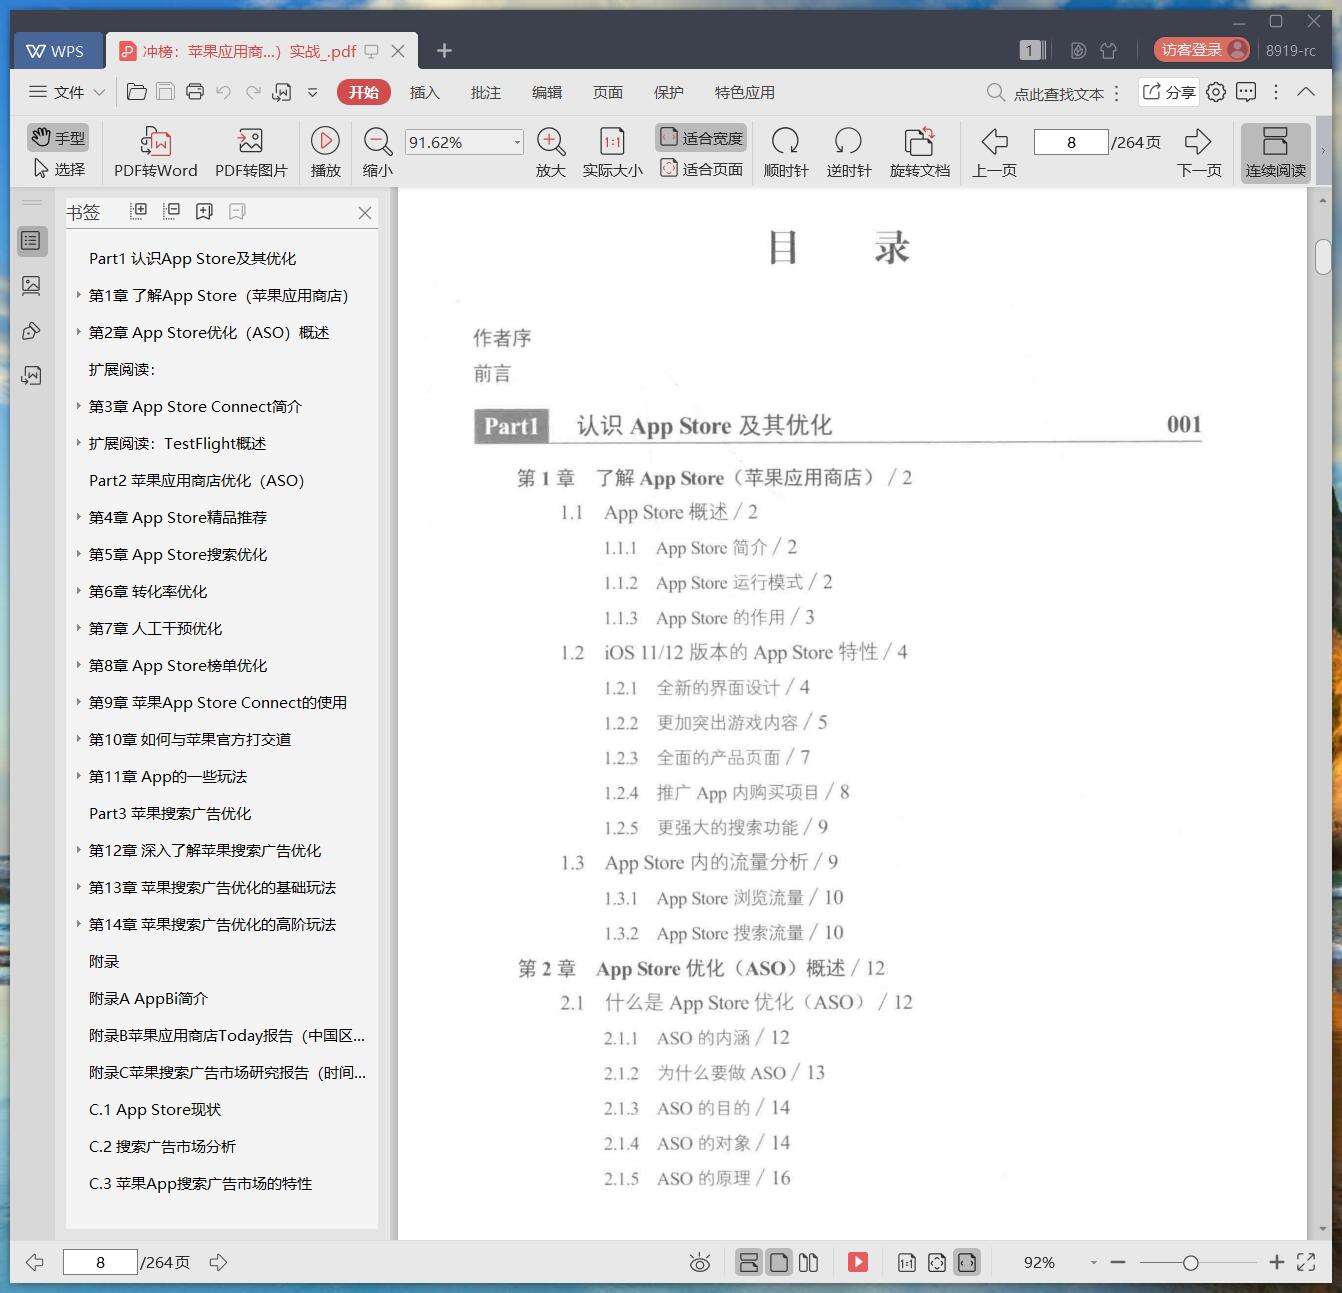Viewport: 1342px width, 1293px height.
Task: Switch to the 插入 tab
Action: pos(424,92)
